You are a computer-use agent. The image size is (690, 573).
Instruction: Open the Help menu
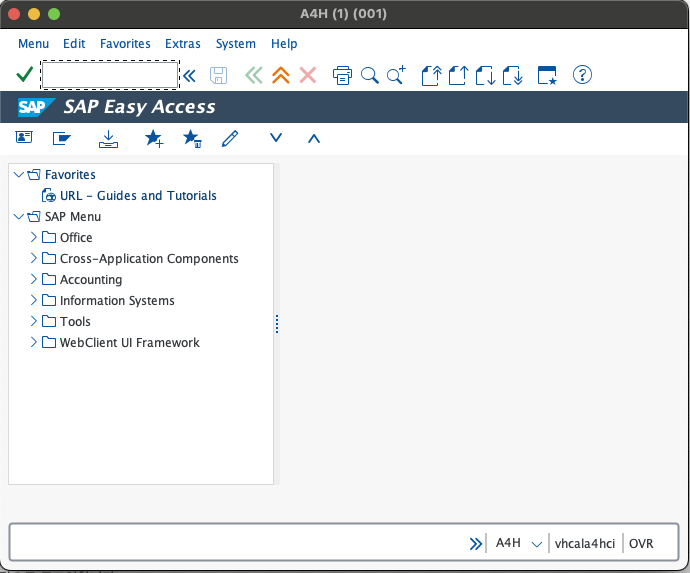point(284,44)
